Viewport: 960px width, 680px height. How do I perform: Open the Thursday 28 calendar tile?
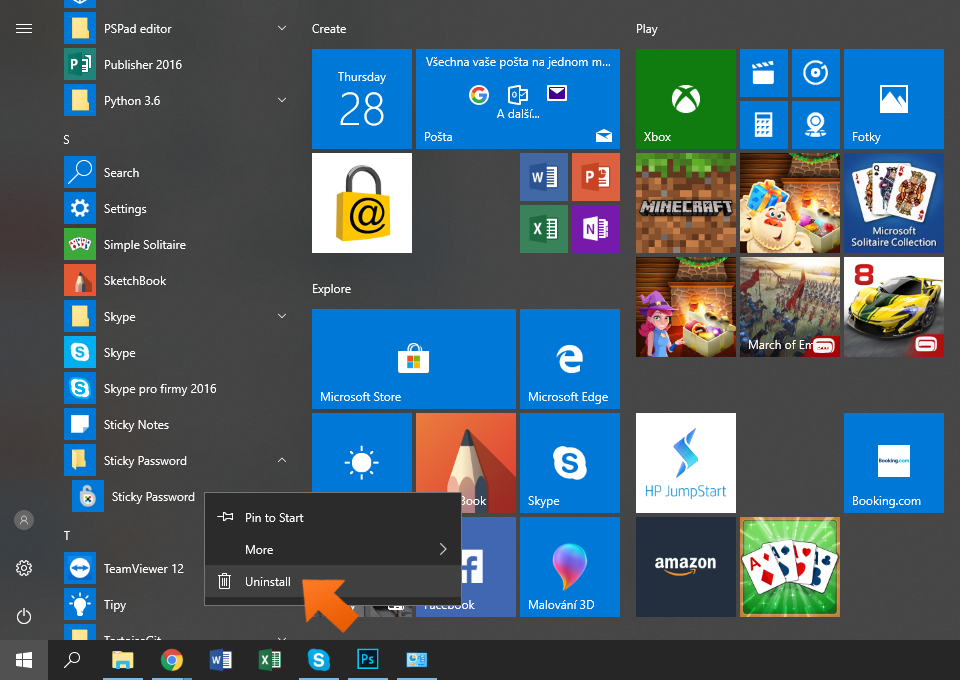pos(362,99)
